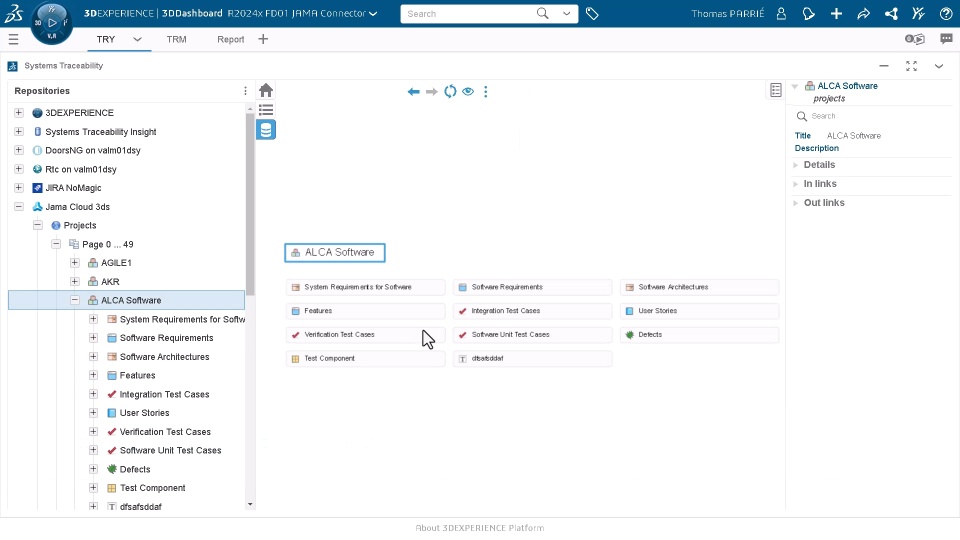This screenshot has width=960, height=540.
Task: Switch to the TRM tab
Action: click(x=176, y=39)
